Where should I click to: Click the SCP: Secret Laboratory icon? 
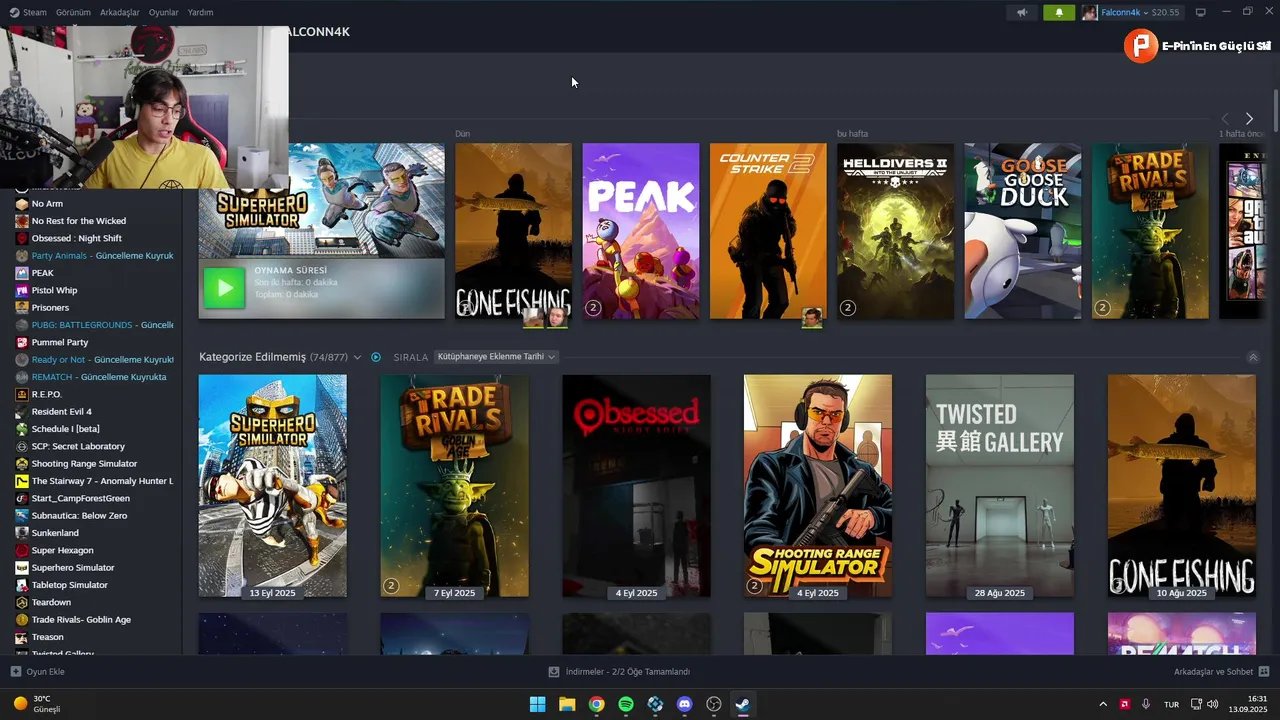point(22,446)
